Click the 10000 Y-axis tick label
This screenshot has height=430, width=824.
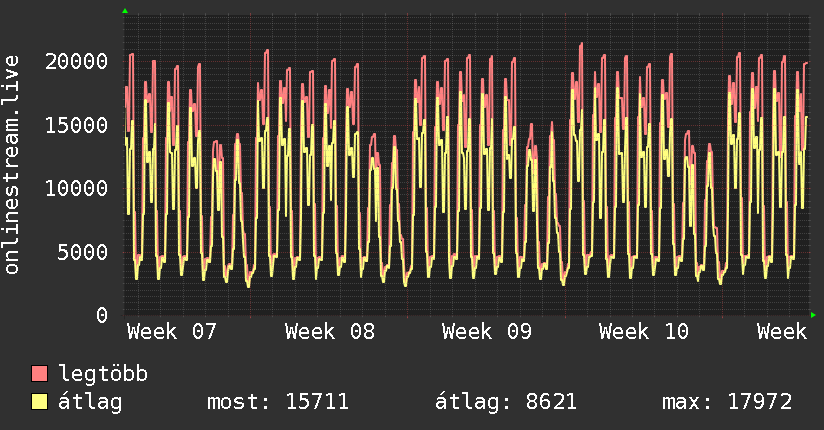pos(77,188)
